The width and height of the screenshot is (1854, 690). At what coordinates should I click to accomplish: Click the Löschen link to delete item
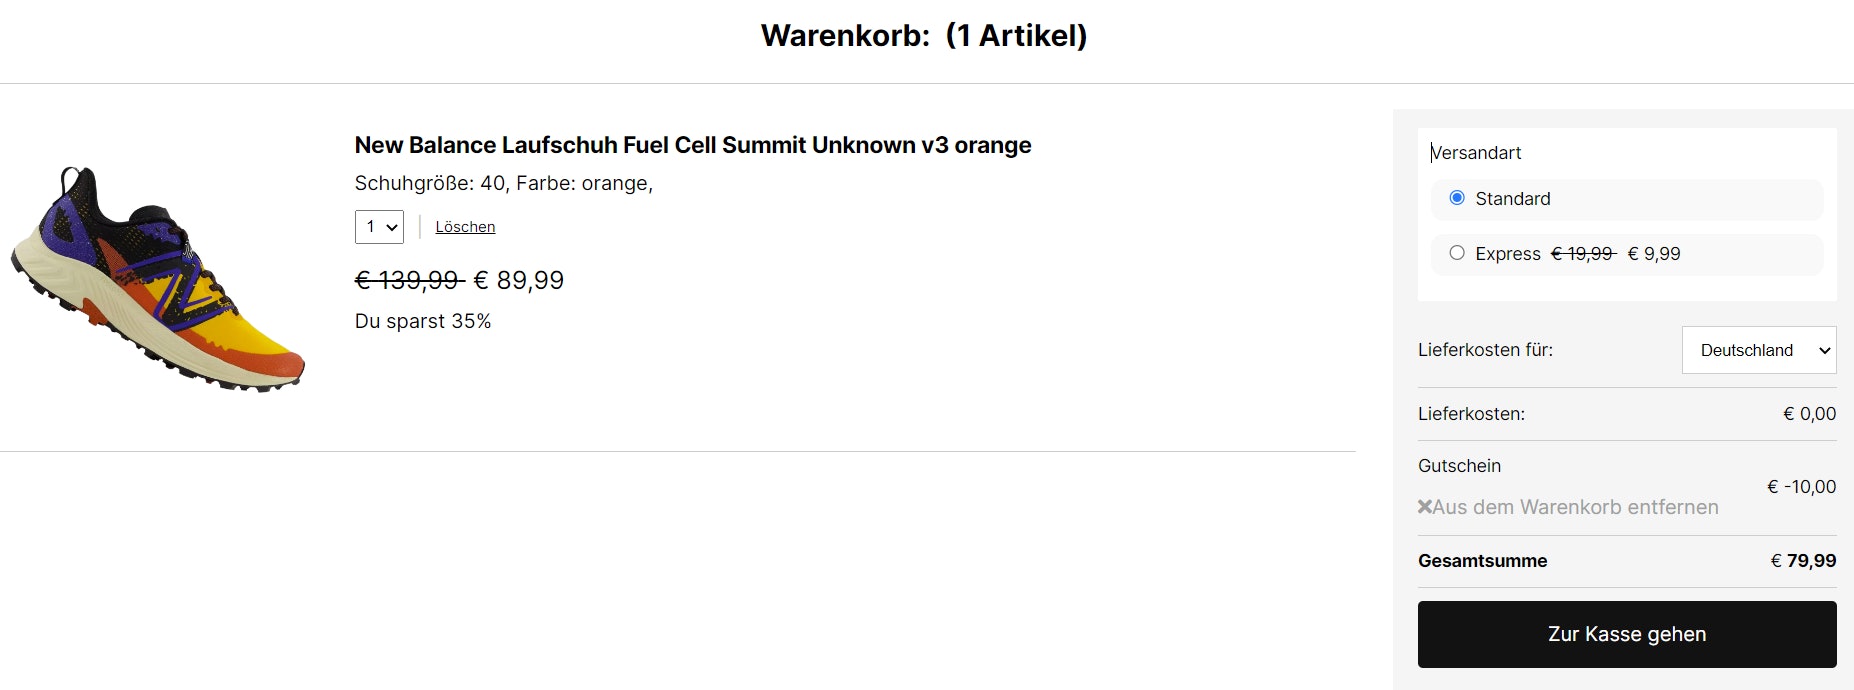pyautogui.click(x=465, y=227)
